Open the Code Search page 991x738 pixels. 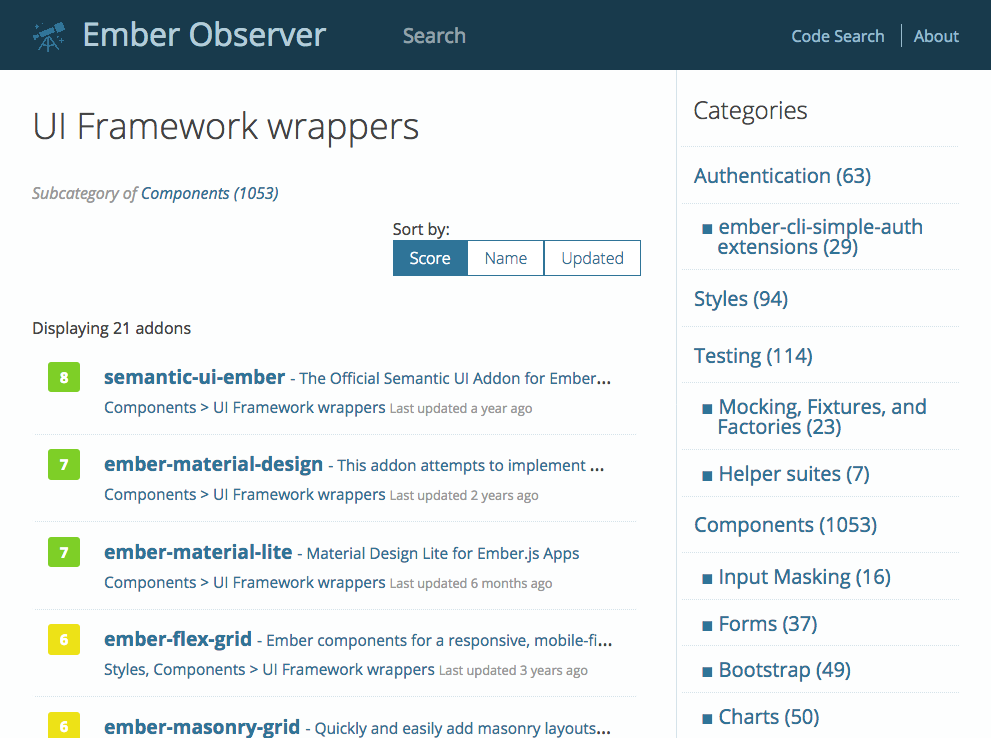tap(837, 36)
